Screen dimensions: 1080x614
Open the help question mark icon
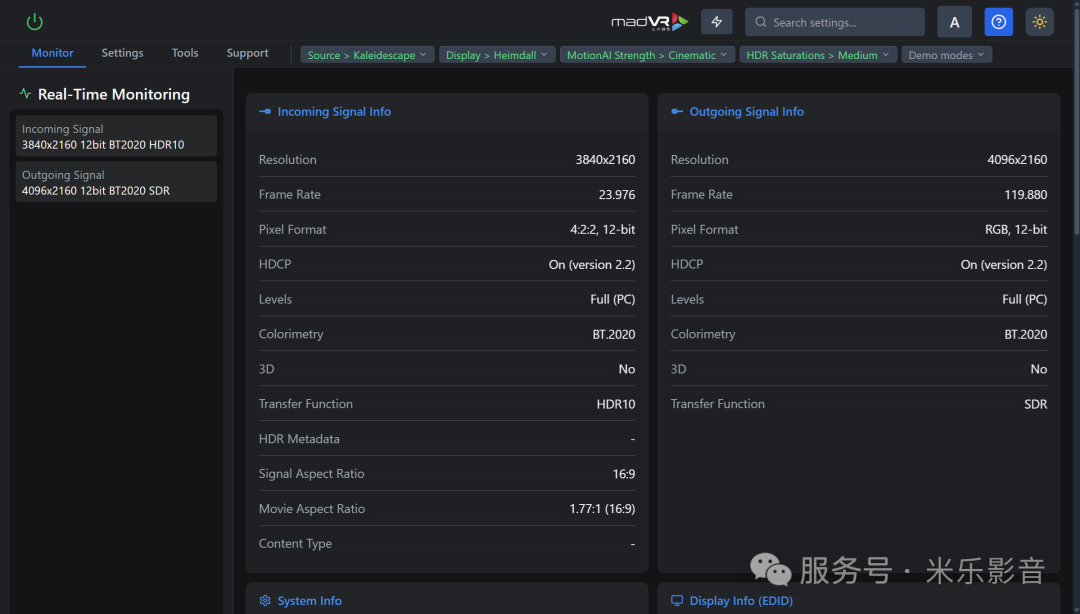(998, 22)
